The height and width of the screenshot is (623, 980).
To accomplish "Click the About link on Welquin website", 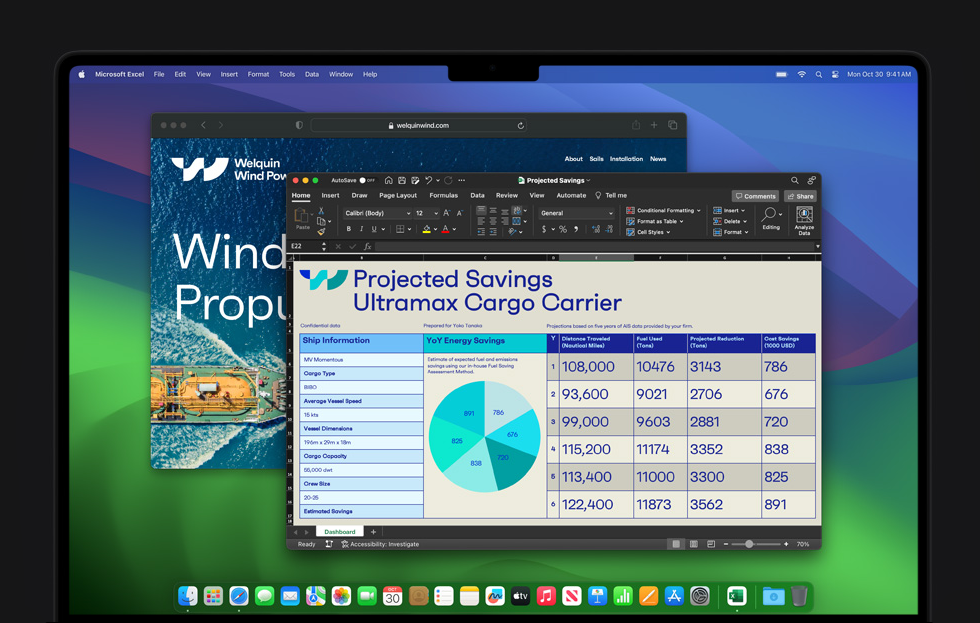I will [573, 159].
